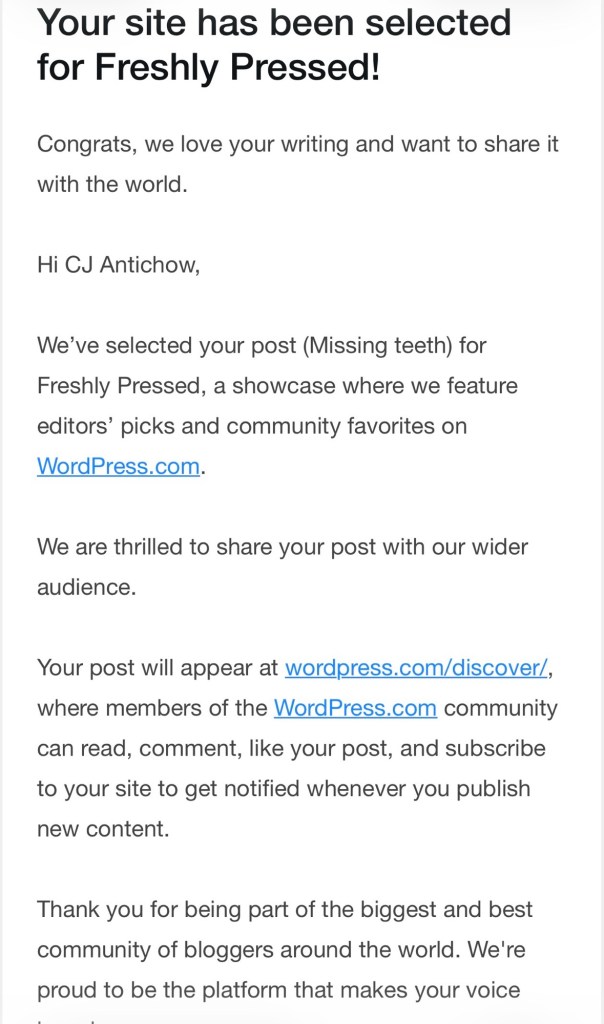Click the word "audience."
The image size is (604, 1024).
point(86,587)
